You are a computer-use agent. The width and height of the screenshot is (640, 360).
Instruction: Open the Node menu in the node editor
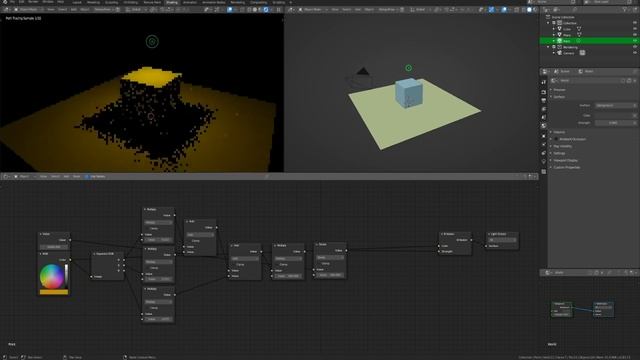(x=76, y=176)
